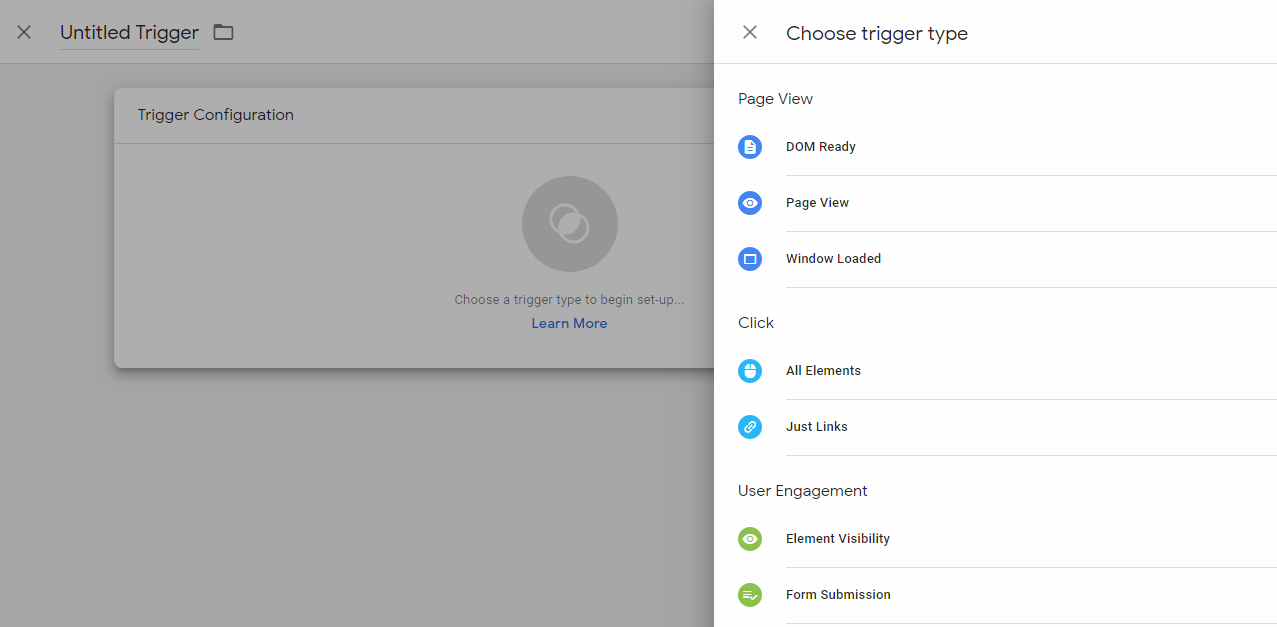Click the Page View section heading
Viewport: 1277px width, 627px height.
click(775, 99)
